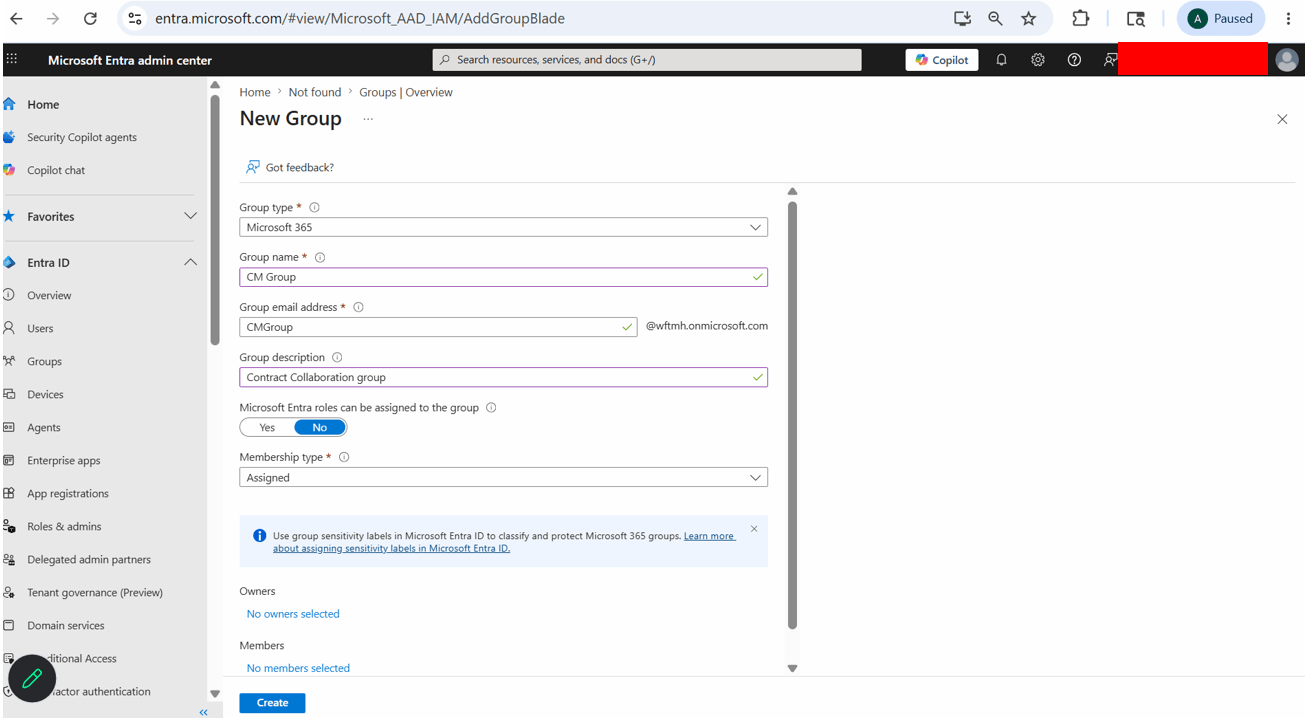The image size is (1314, 718).
Task: Open Enterprise apps in sidebar
Action: (x=64, y=460)
